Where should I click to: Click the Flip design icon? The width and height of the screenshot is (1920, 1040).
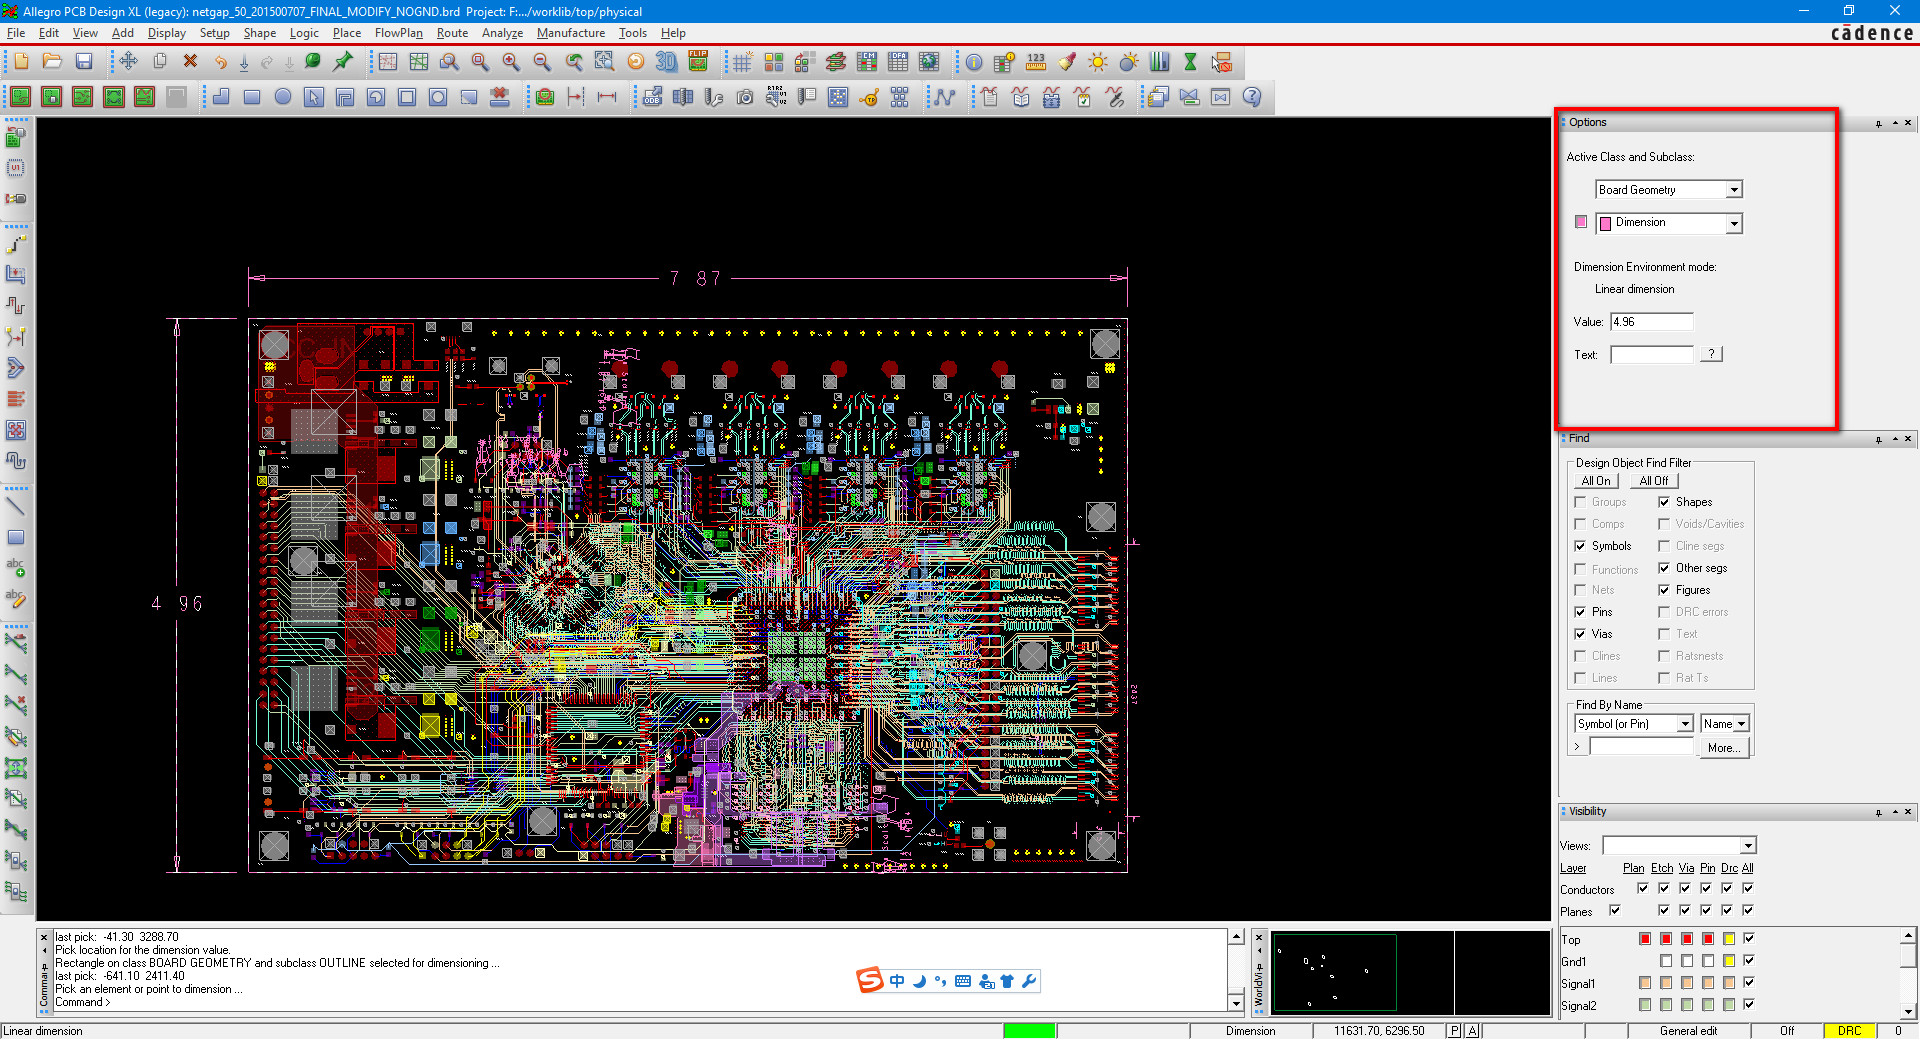click(x=698, y=62)
